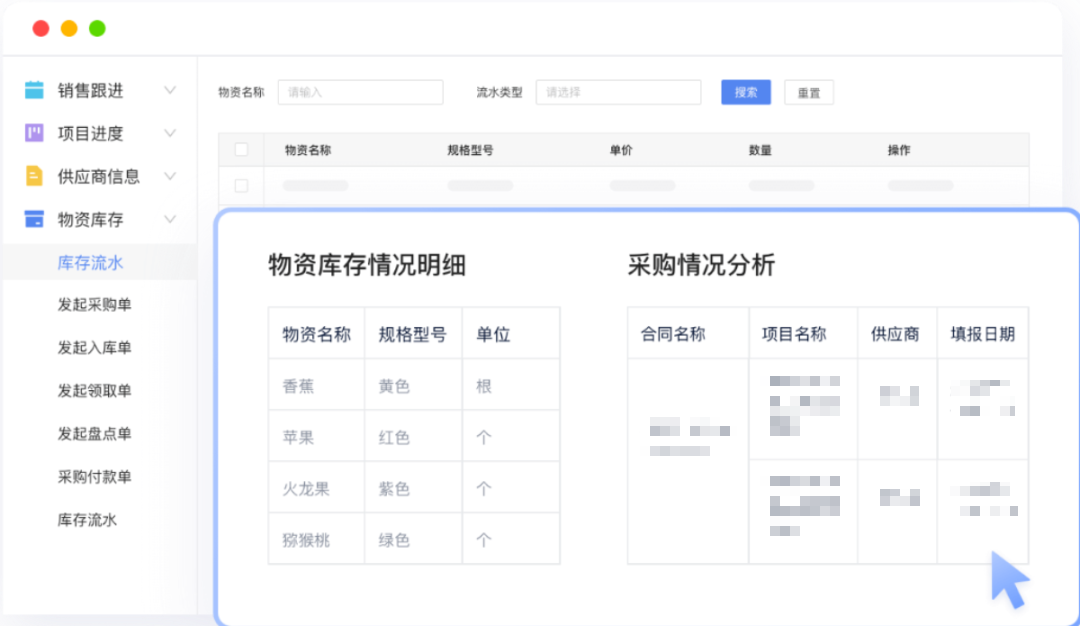This screenshot has height=626, width=1080.
Task: Check the first table row checkbox
Action: click(x=241, y=186)
